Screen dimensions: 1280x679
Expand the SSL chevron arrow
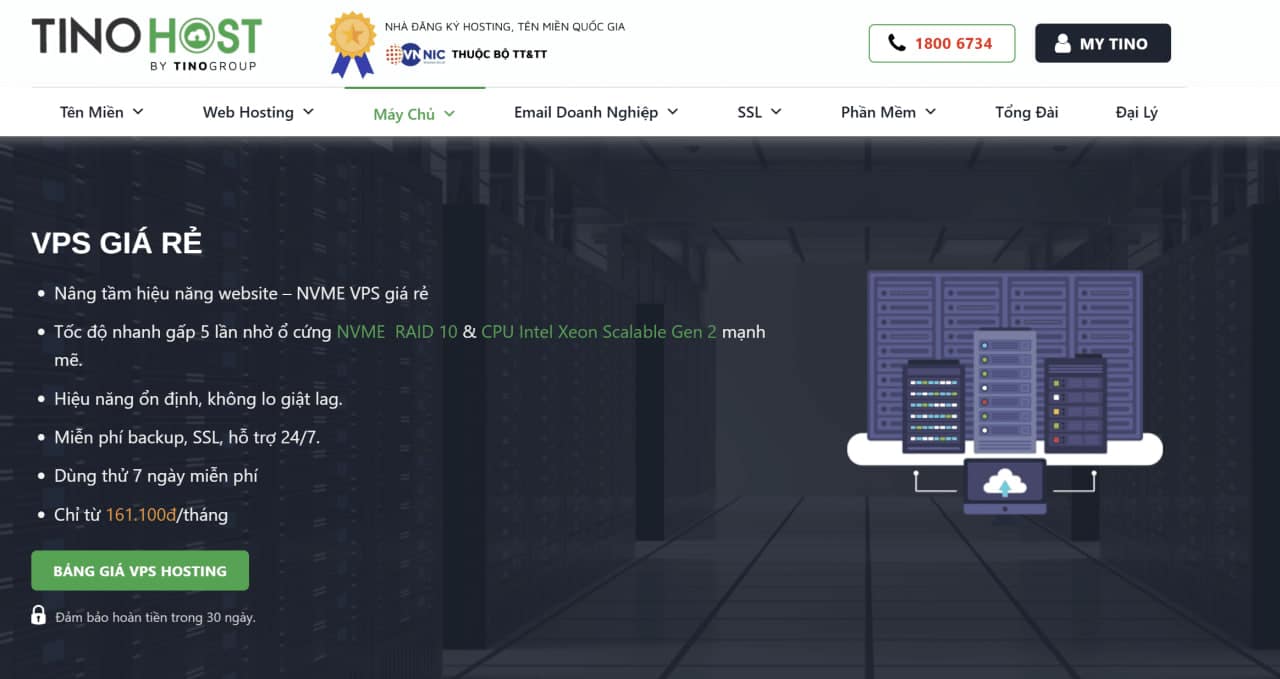click(776, 112)
